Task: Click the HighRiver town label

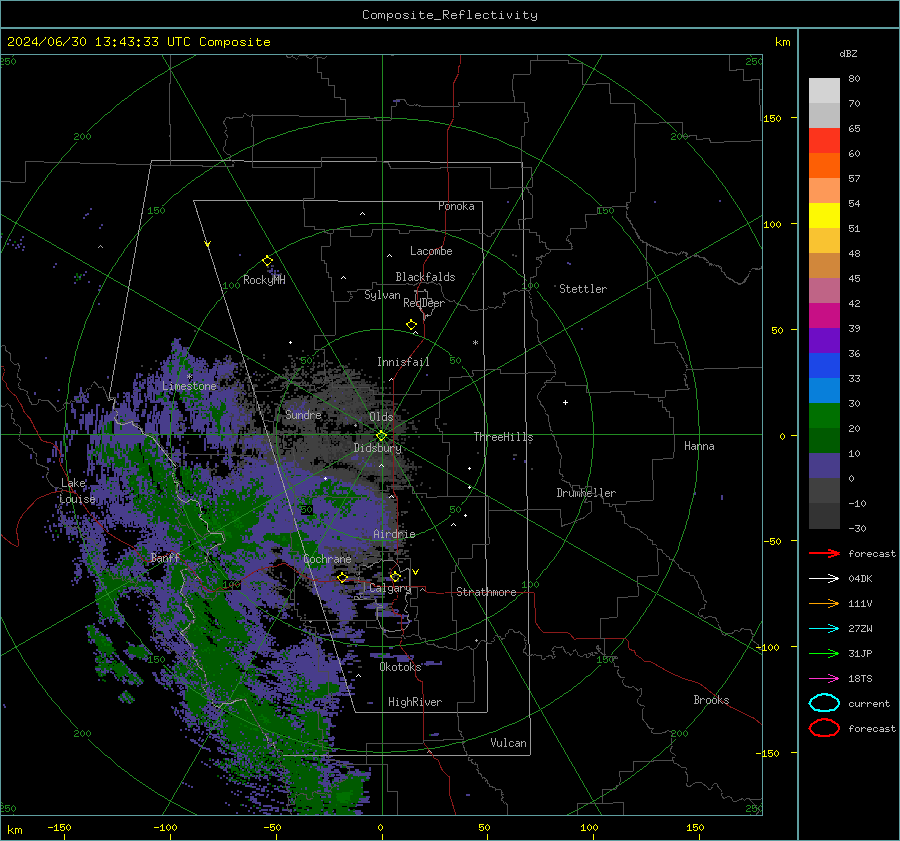Action: tap(415, 702)
